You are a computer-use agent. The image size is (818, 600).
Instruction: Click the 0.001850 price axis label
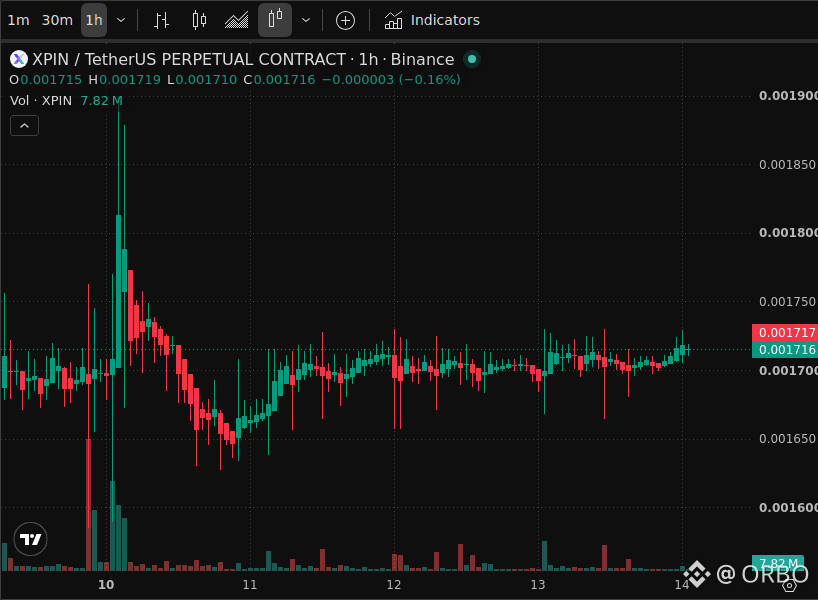pyautogui.click(x=787, y=165)
